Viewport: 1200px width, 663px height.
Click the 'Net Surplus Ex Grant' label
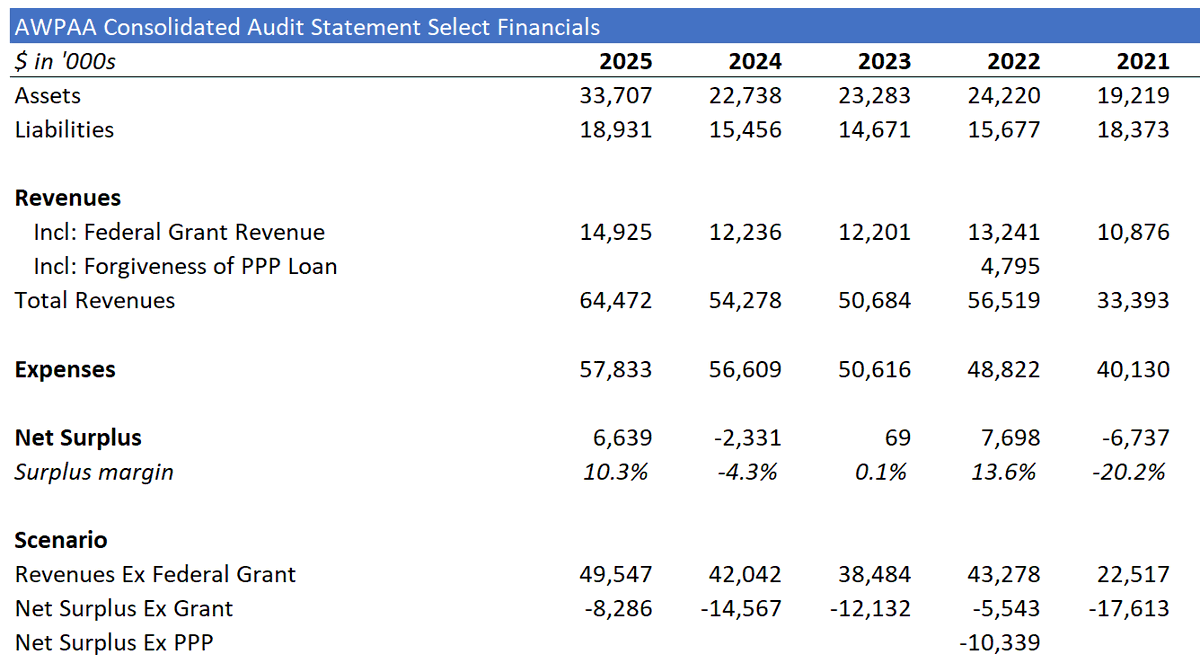tap(124, 608)
